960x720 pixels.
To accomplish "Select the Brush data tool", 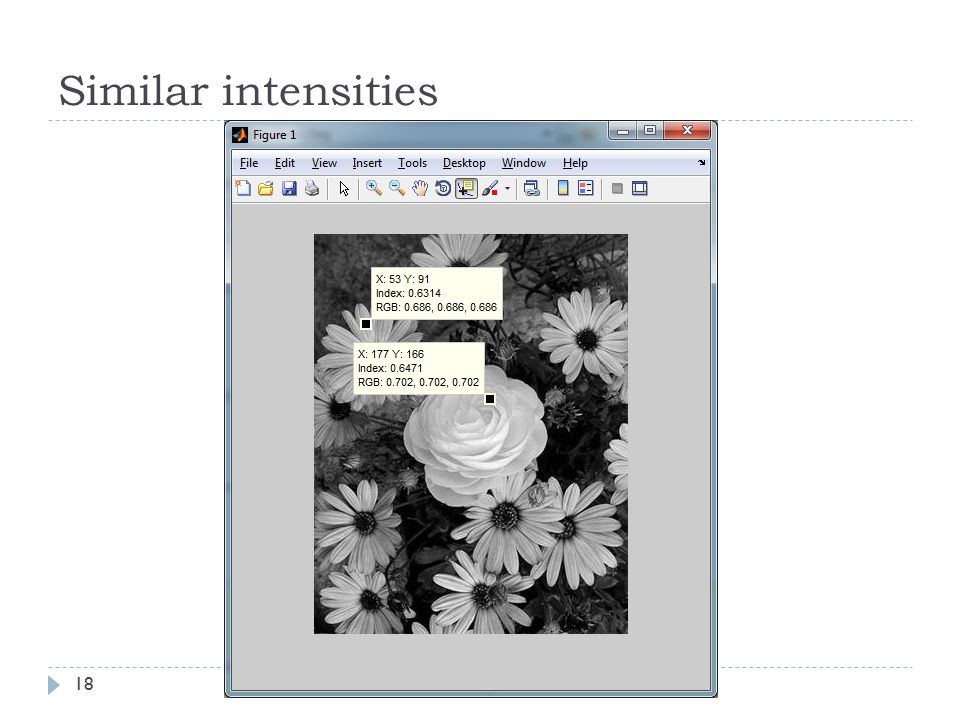I will coord(490,188).
